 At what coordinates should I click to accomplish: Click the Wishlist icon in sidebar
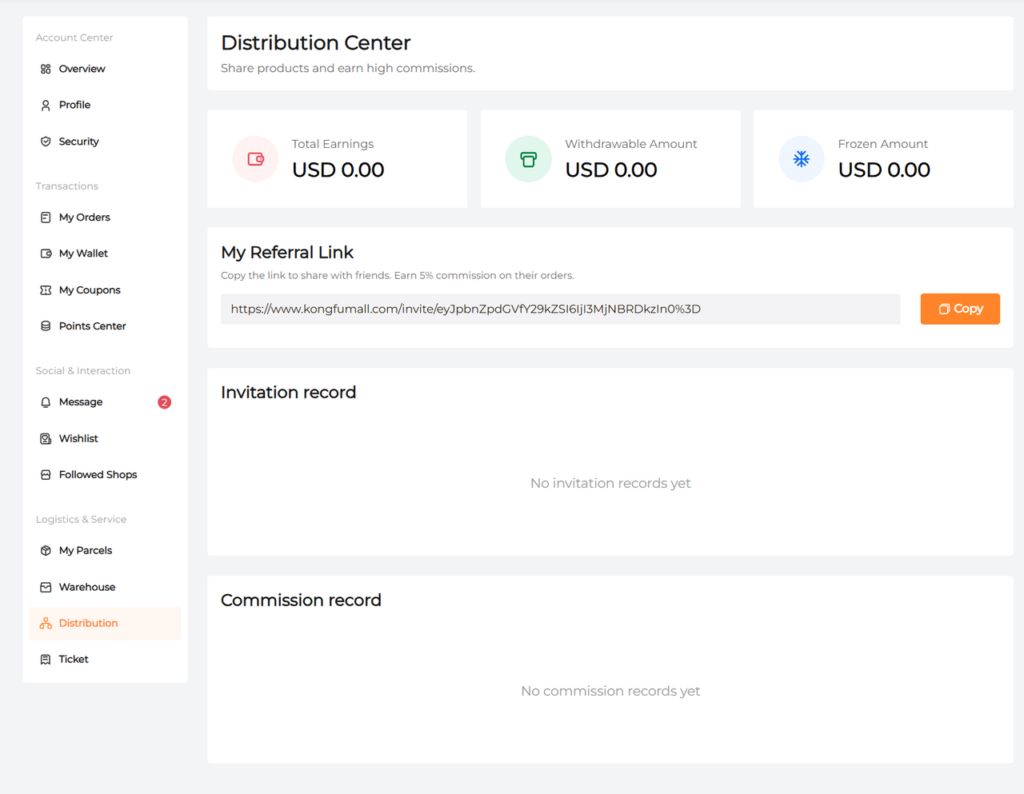coord(45,439)
